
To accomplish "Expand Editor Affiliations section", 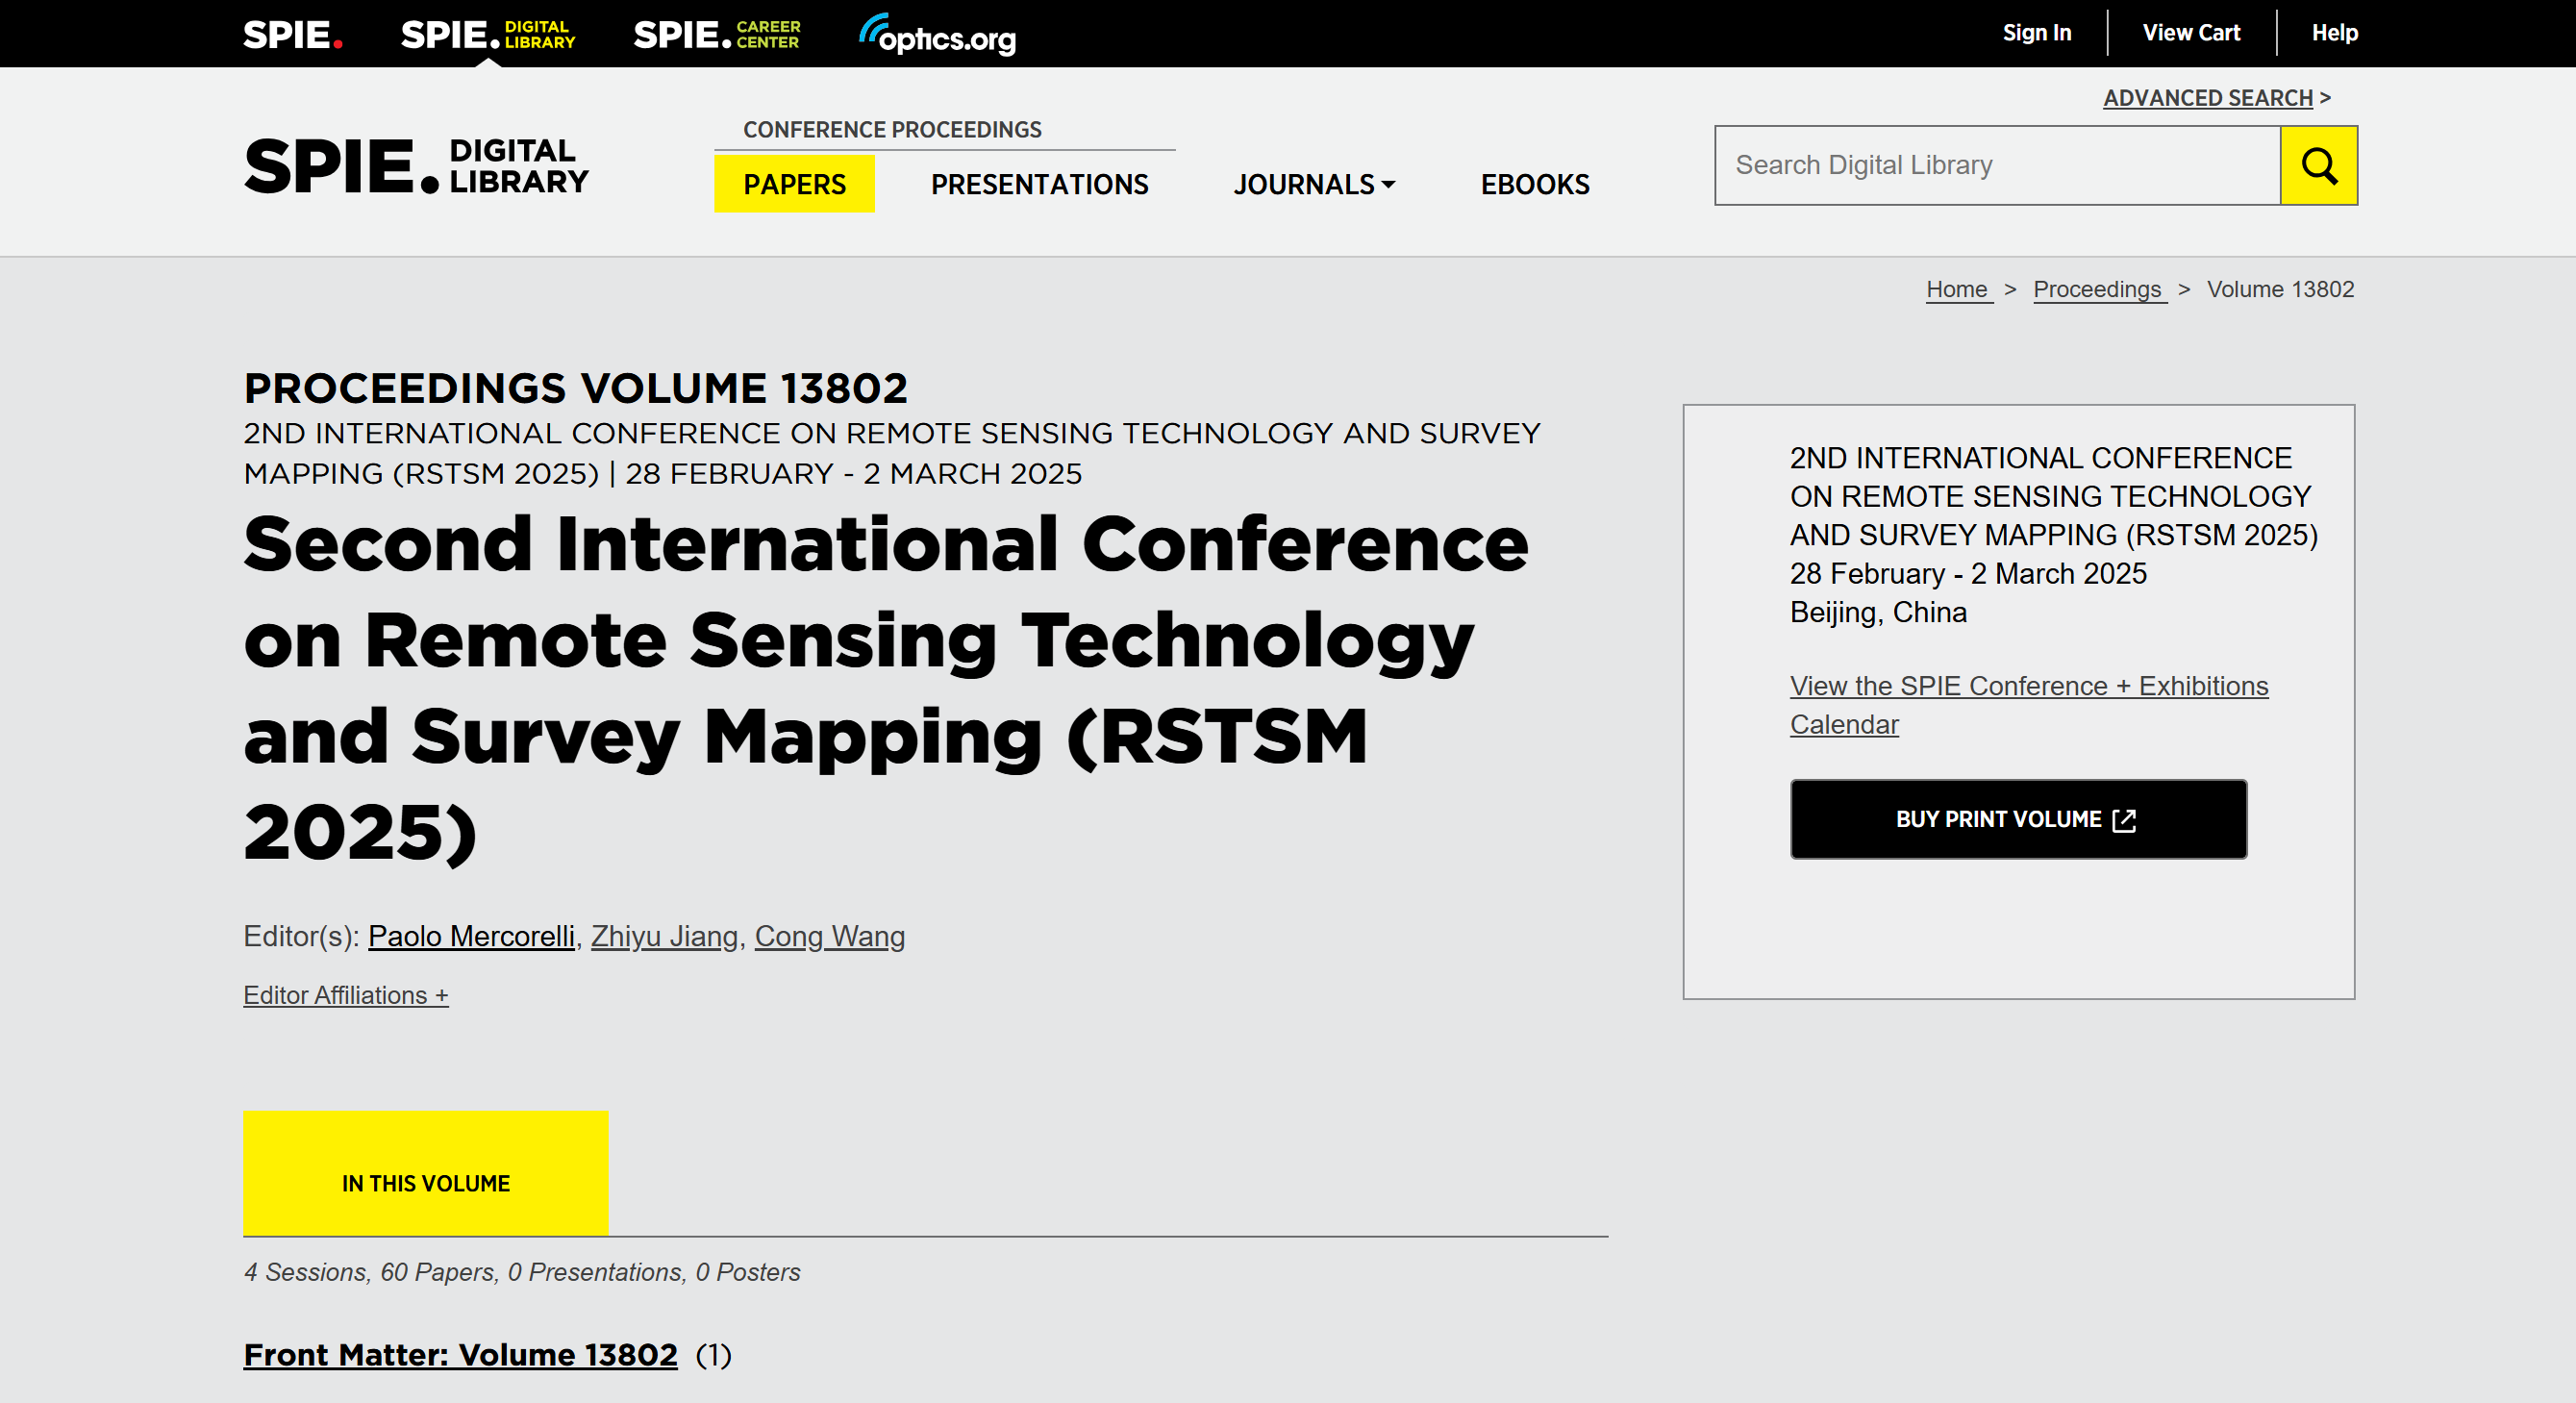I will coord(346,995).
